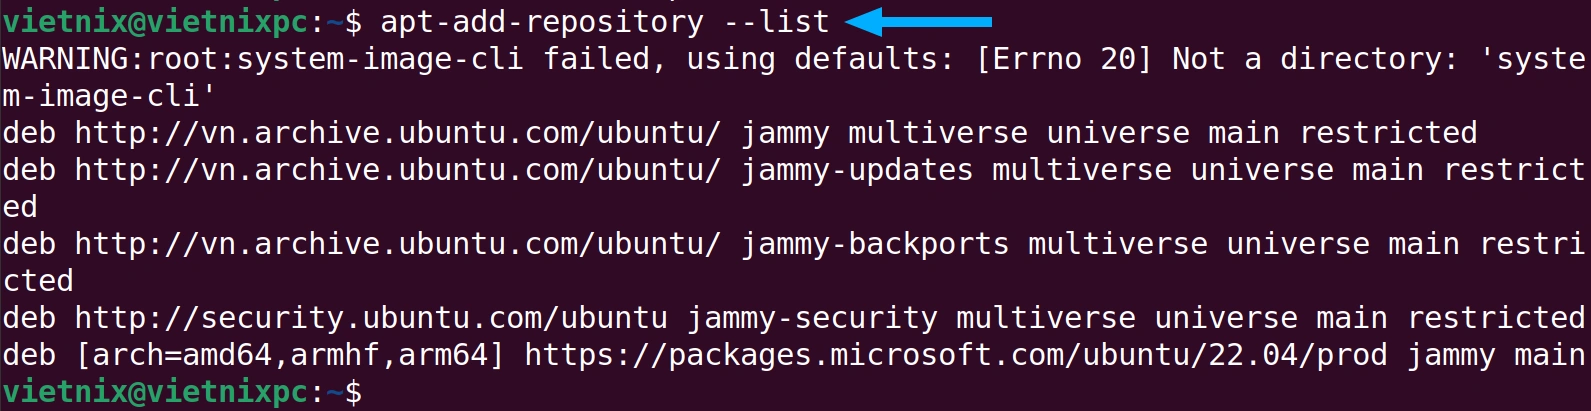The height and width of the screenshot is (411, 1591).
Task: Open the jammy-backports repository URL
Action: 398,244
